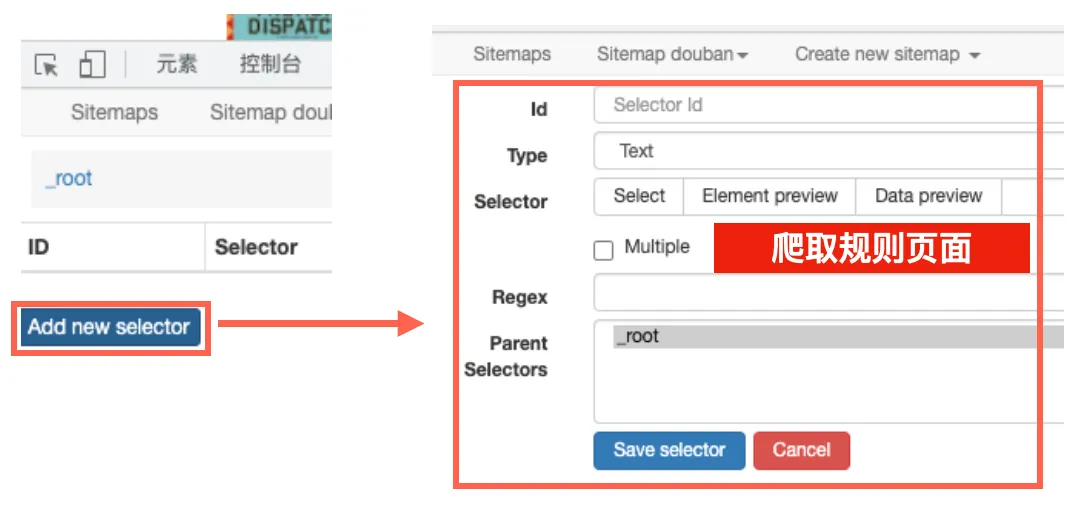Switch to the 控制台 tab
The height and width of the screenshot is (523, 1071).
(x=270, y=65)
